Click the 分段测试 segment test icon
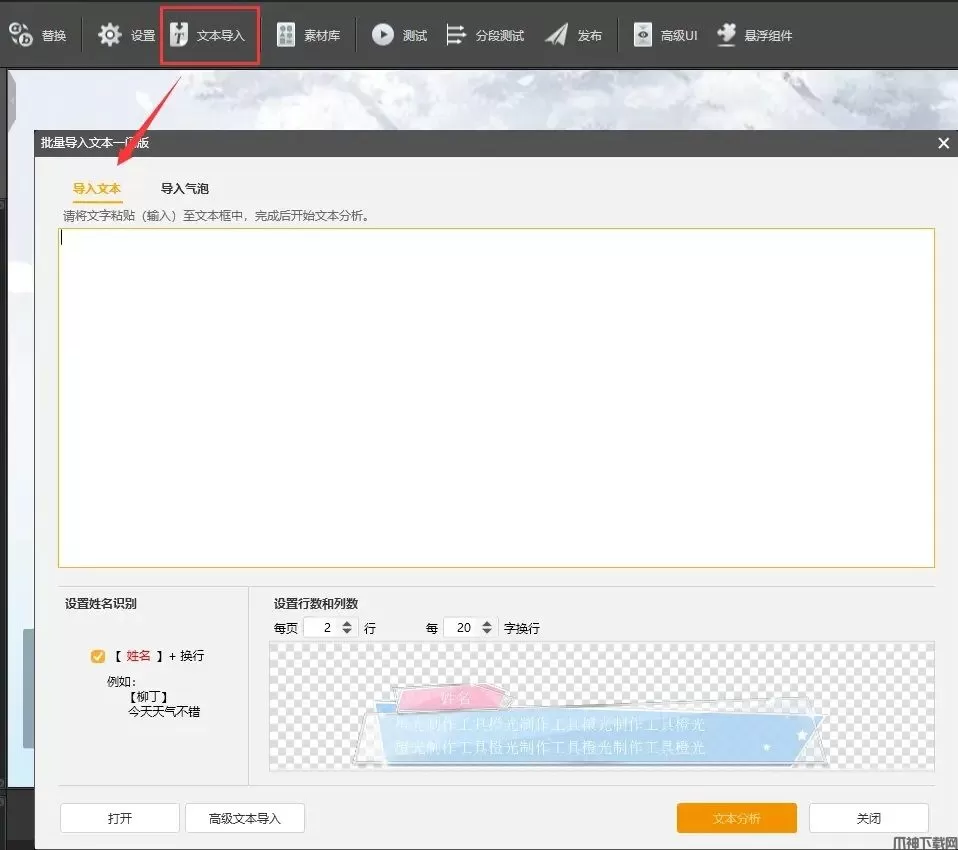This screenshot has height=850, width=958. pos(456,35)
